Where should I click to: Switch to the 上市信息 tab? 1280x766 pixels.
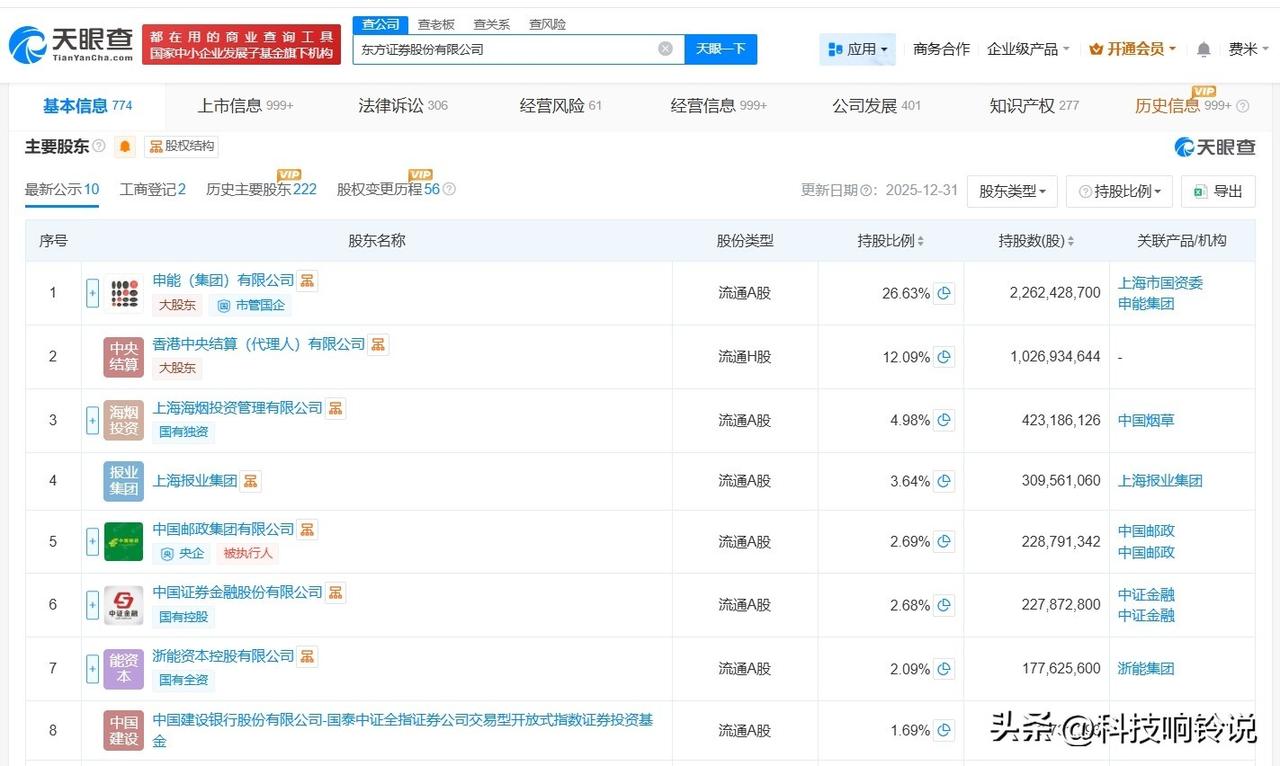point(245,106)
